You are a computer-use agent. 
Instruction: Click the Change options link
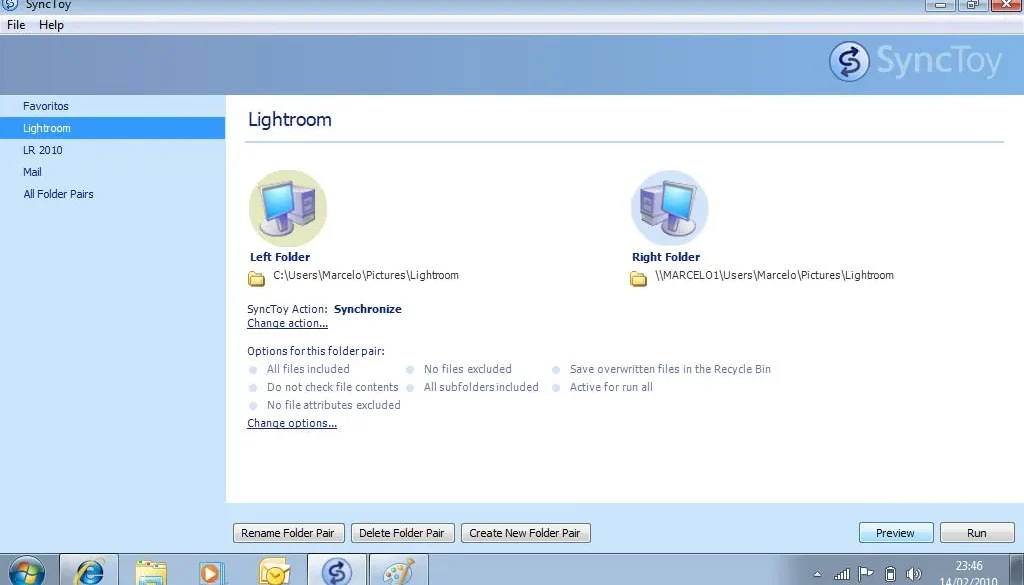292,423
